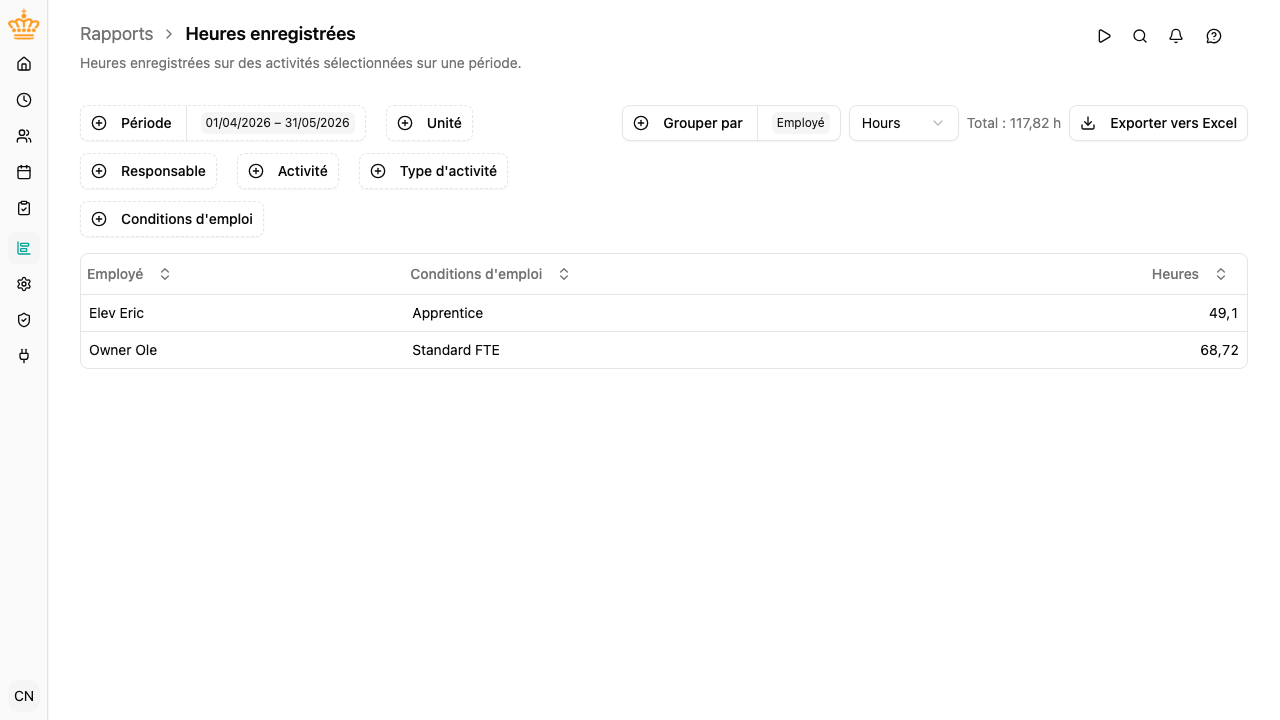Click plus icon next to Activité
Viewport: 1280px width, 720px height.
pos(256,171)
